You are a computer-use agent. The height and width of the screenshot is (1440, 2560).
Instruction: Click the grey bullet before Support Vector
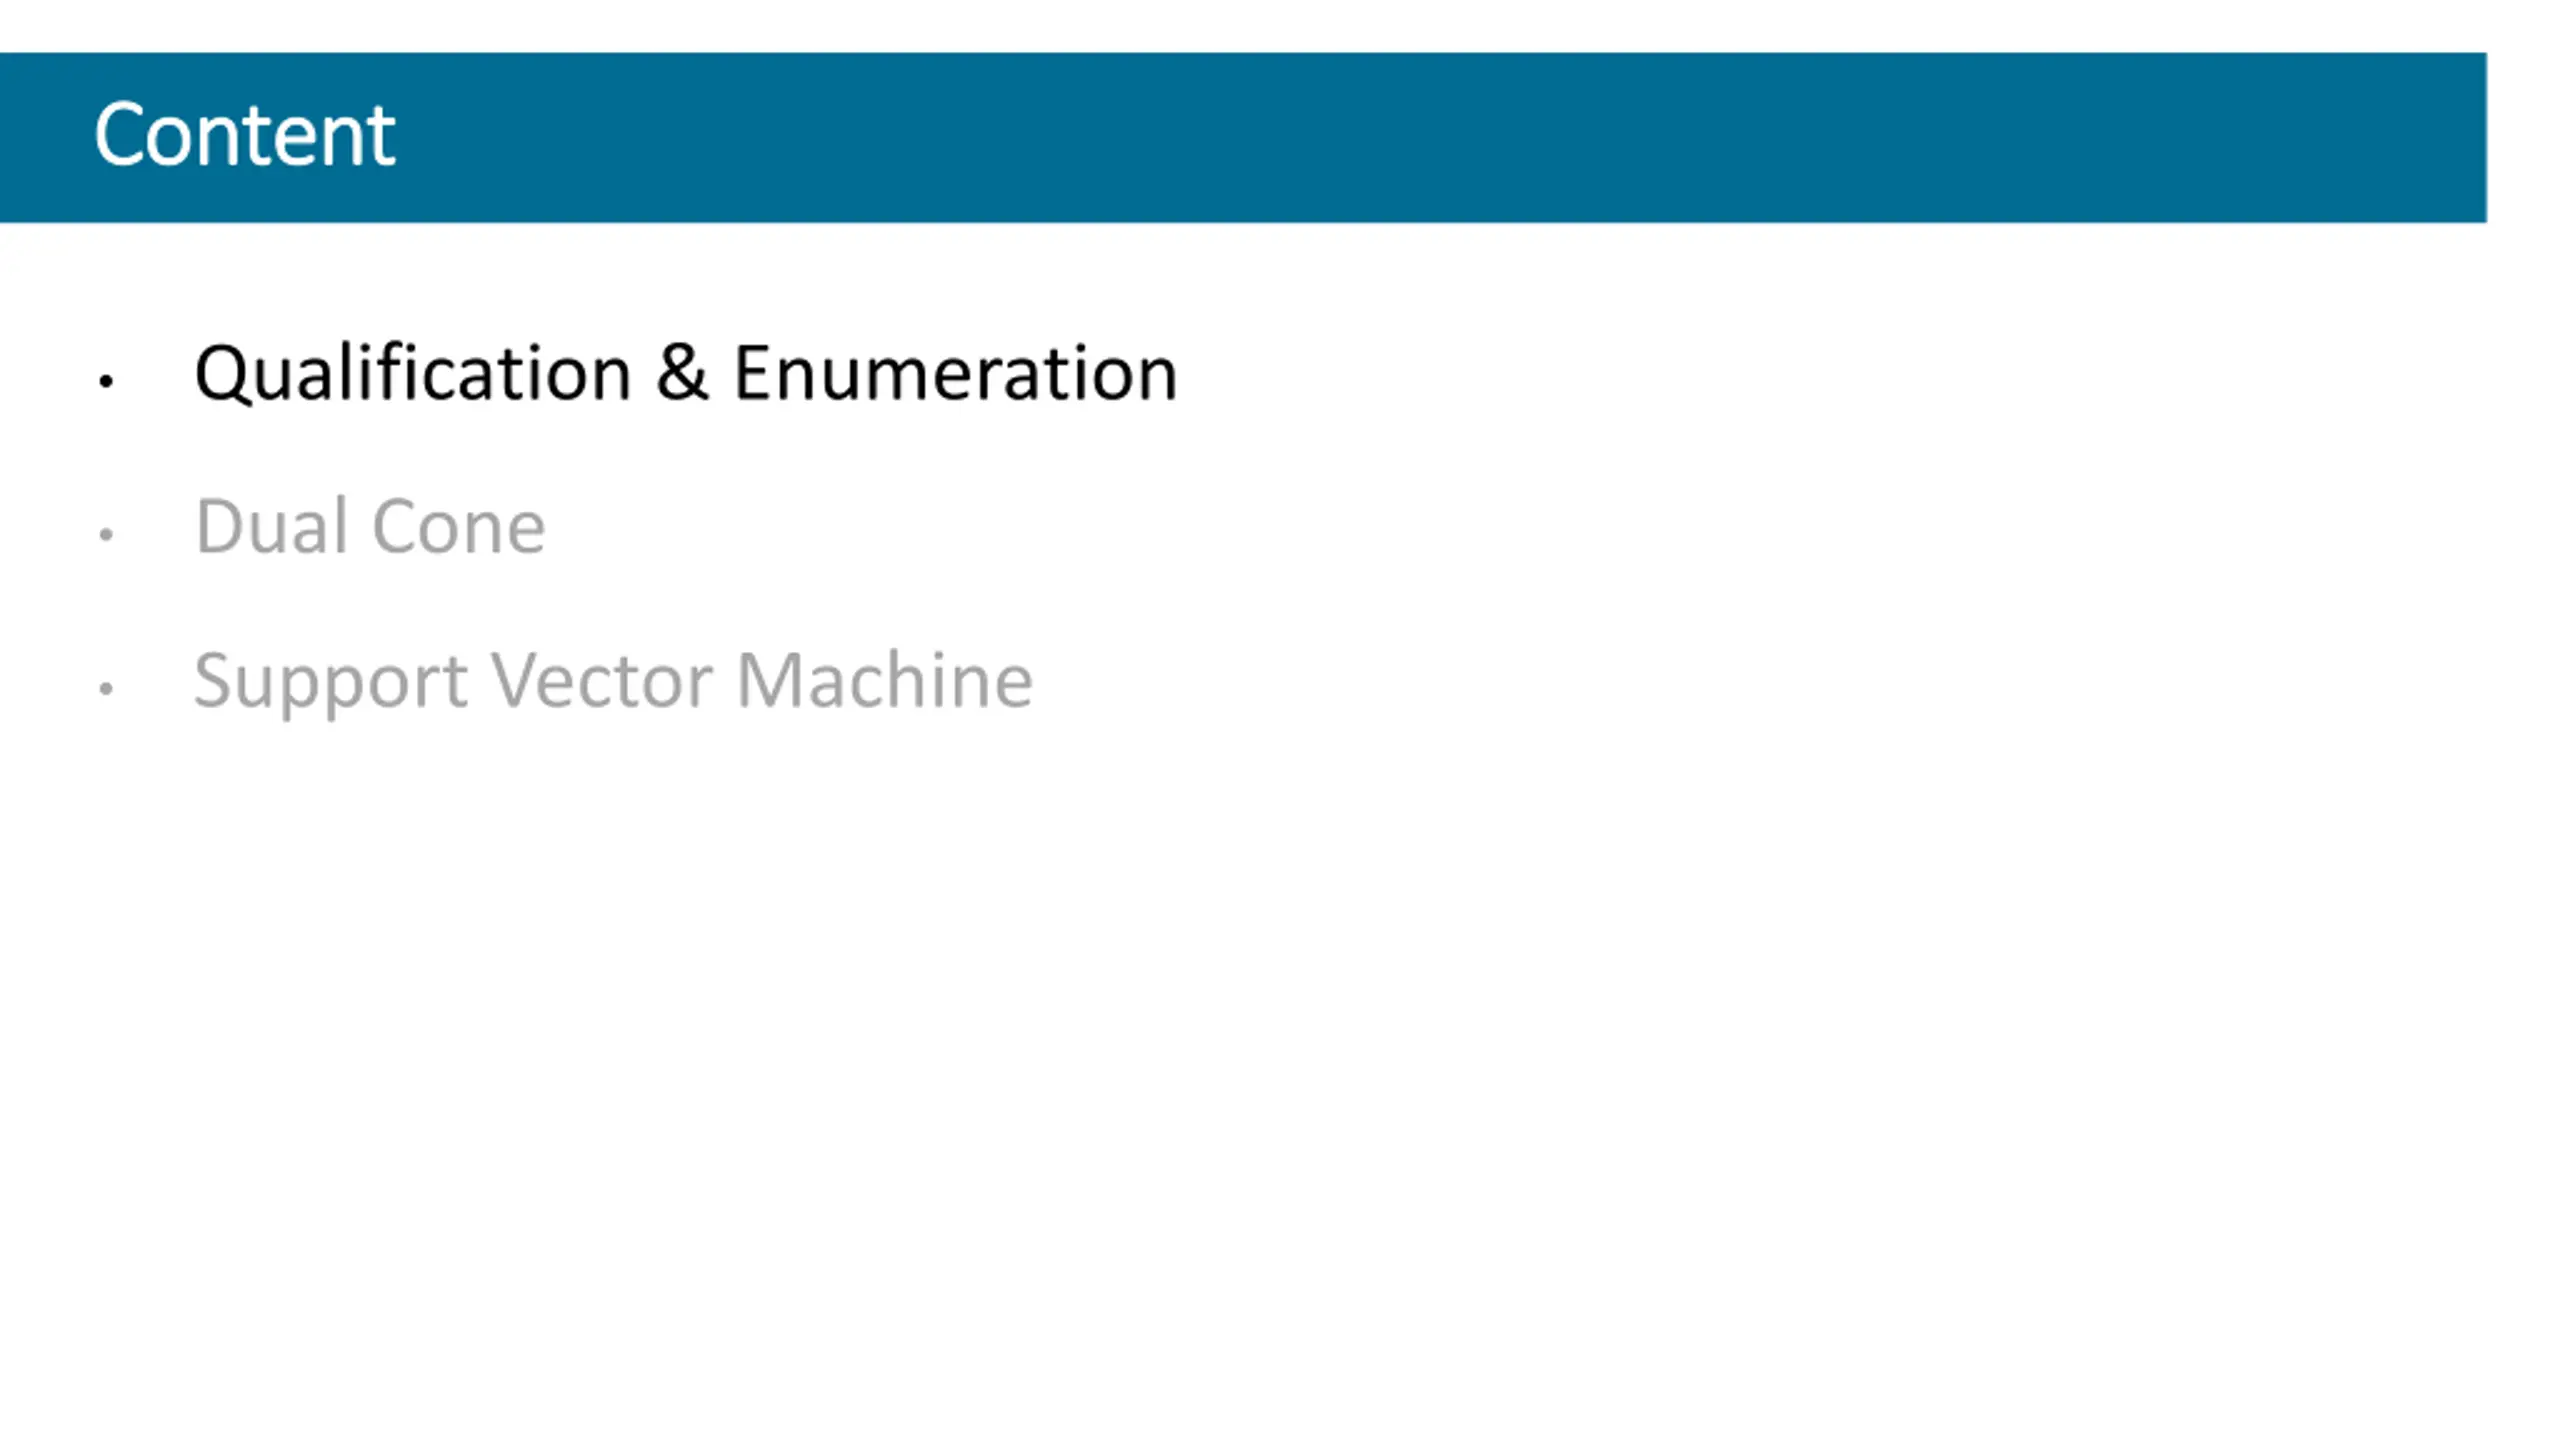point(106,688)
